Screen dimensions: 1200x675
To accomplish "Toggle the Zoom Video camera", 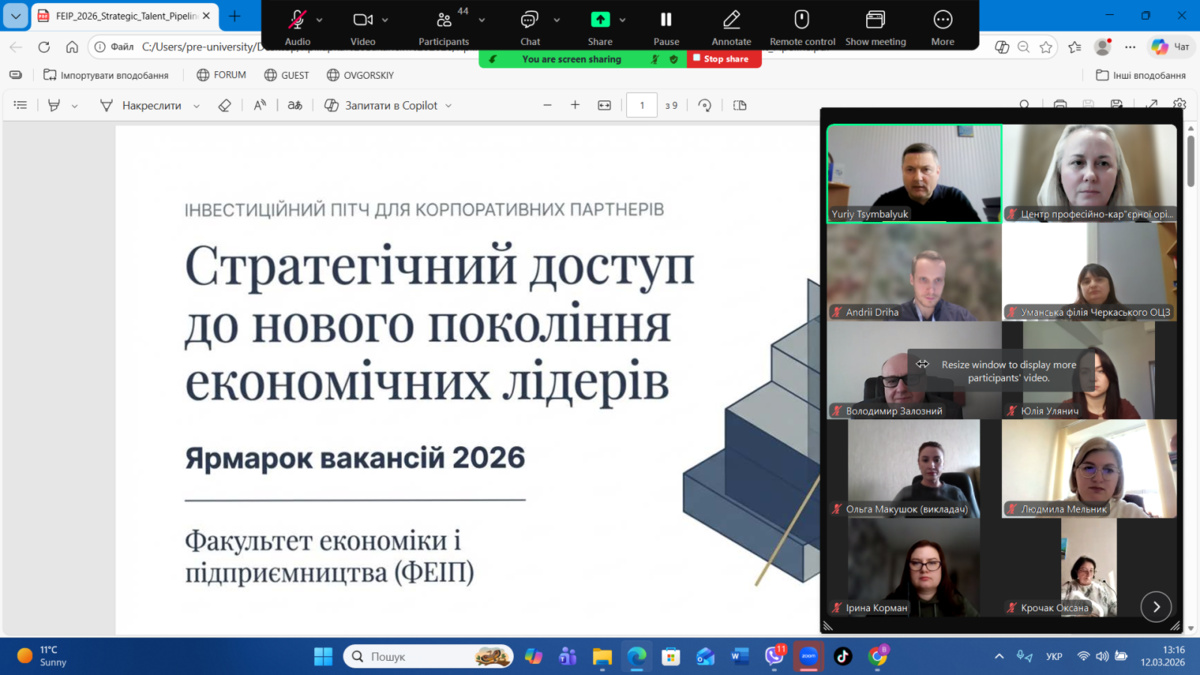I will [x=362, y=20].
